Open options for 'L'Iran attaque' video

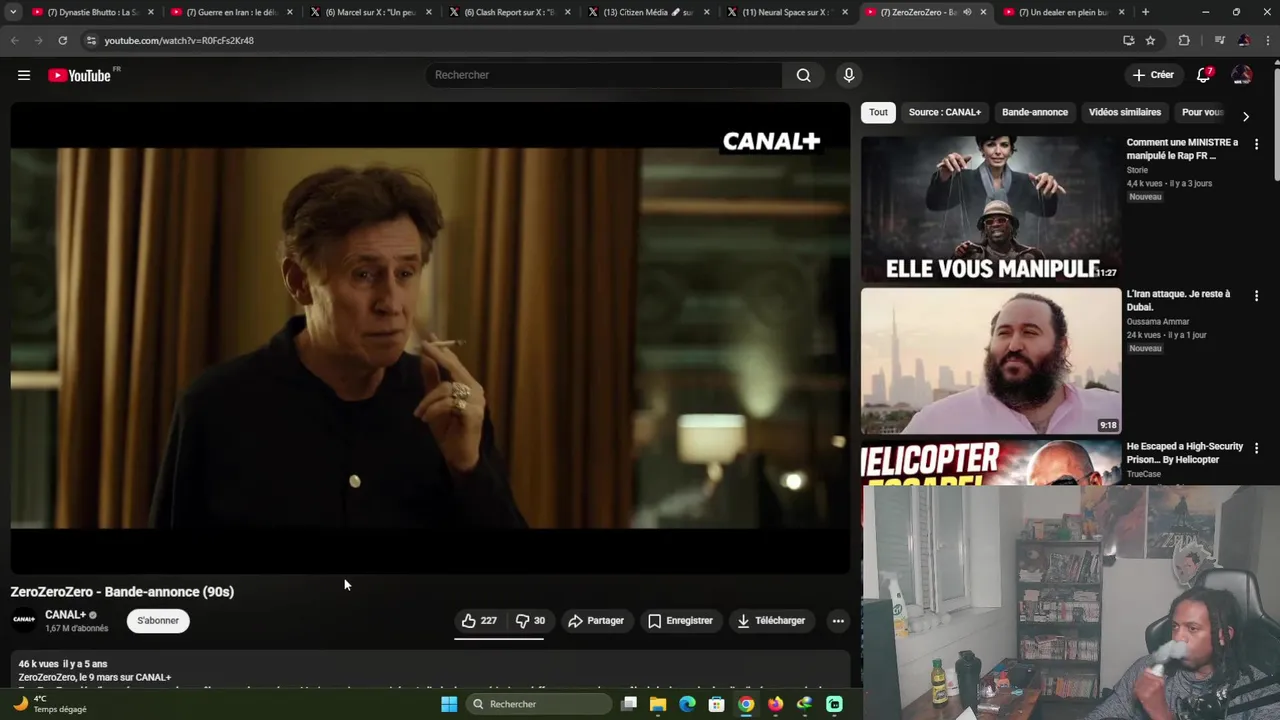pyautogui.click(x=1256, y=296)
